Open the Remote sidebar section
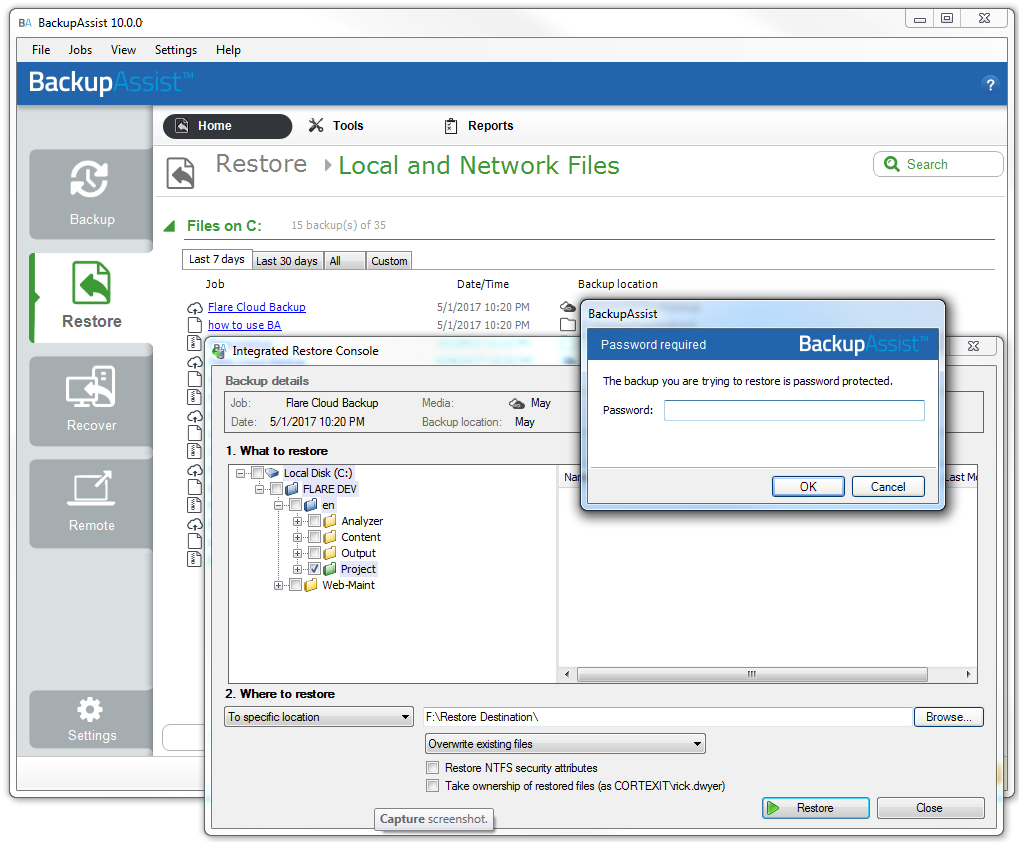Image resolution: width=1019 pixels, height=842 pixels. click(91, 503)
